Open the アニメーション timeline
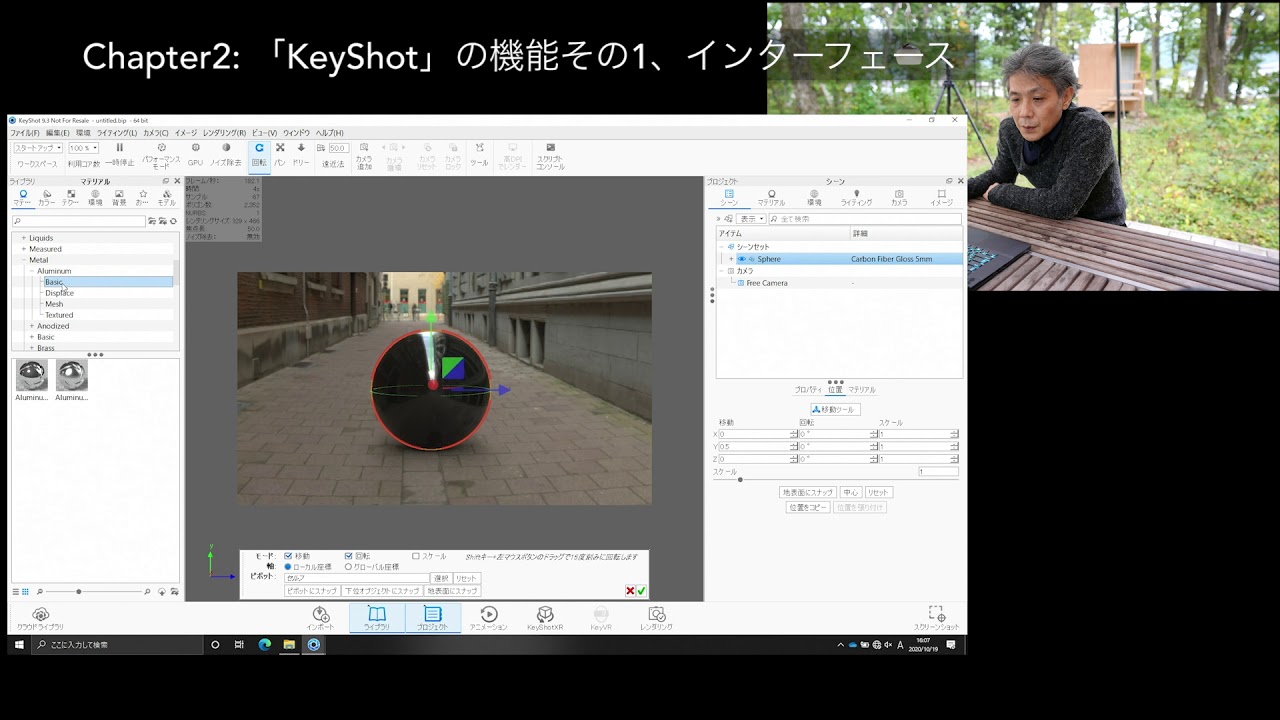 (x=489, y=619)
